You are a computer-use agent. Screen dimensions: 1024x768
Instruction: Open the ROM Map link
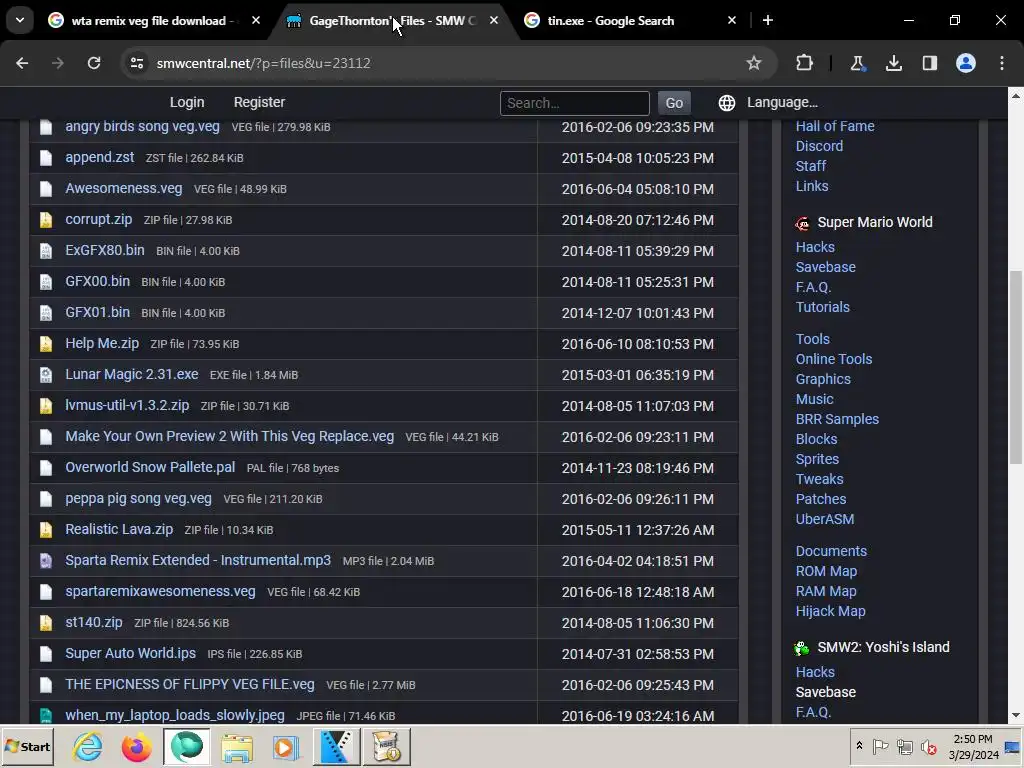(x=826, y=571)
